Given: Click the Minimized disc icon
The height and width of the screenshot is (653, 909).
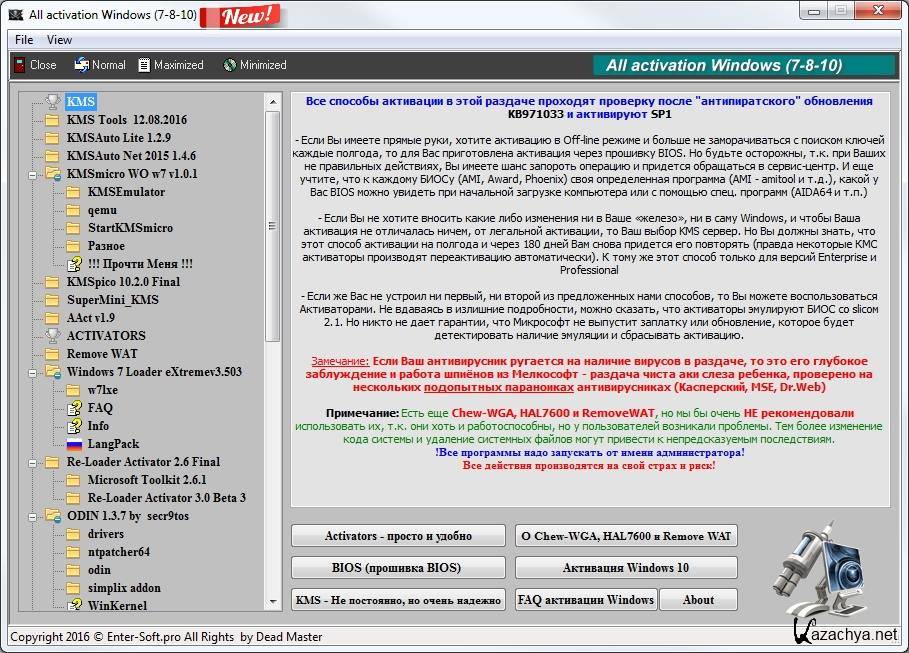Looking at the screenshot, I should coord(229,65).
